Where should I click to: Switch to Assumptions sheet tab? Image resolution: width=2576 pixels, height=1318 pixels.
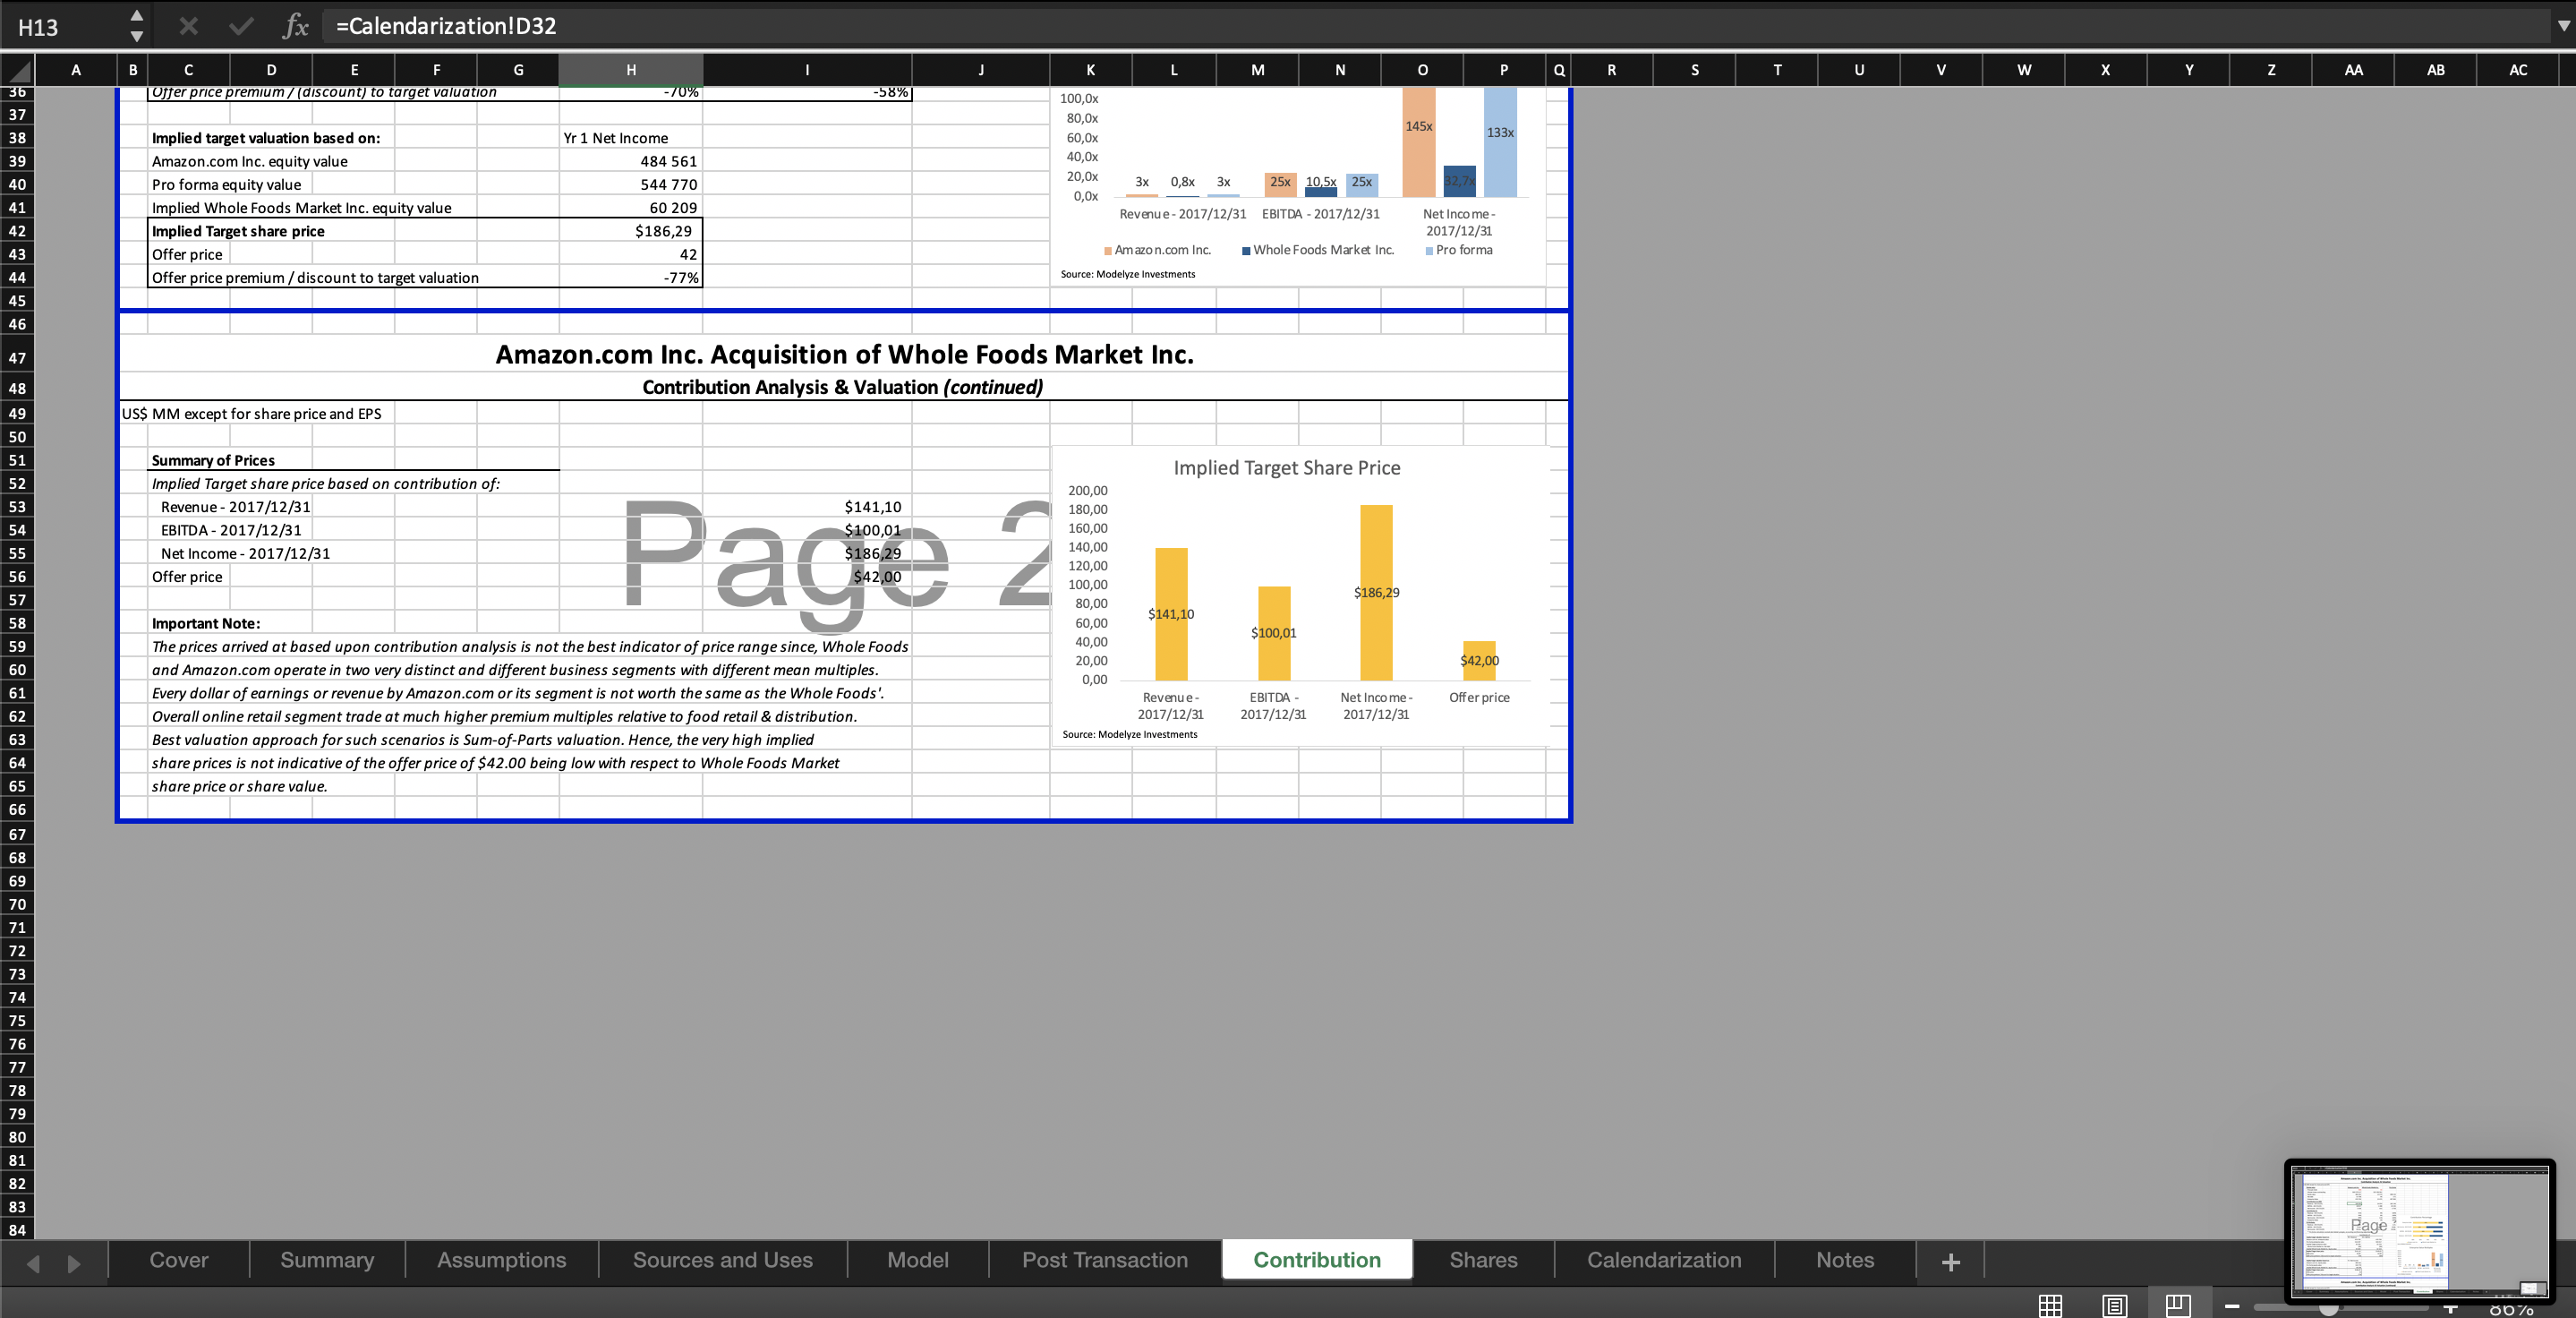[501, 1260]
